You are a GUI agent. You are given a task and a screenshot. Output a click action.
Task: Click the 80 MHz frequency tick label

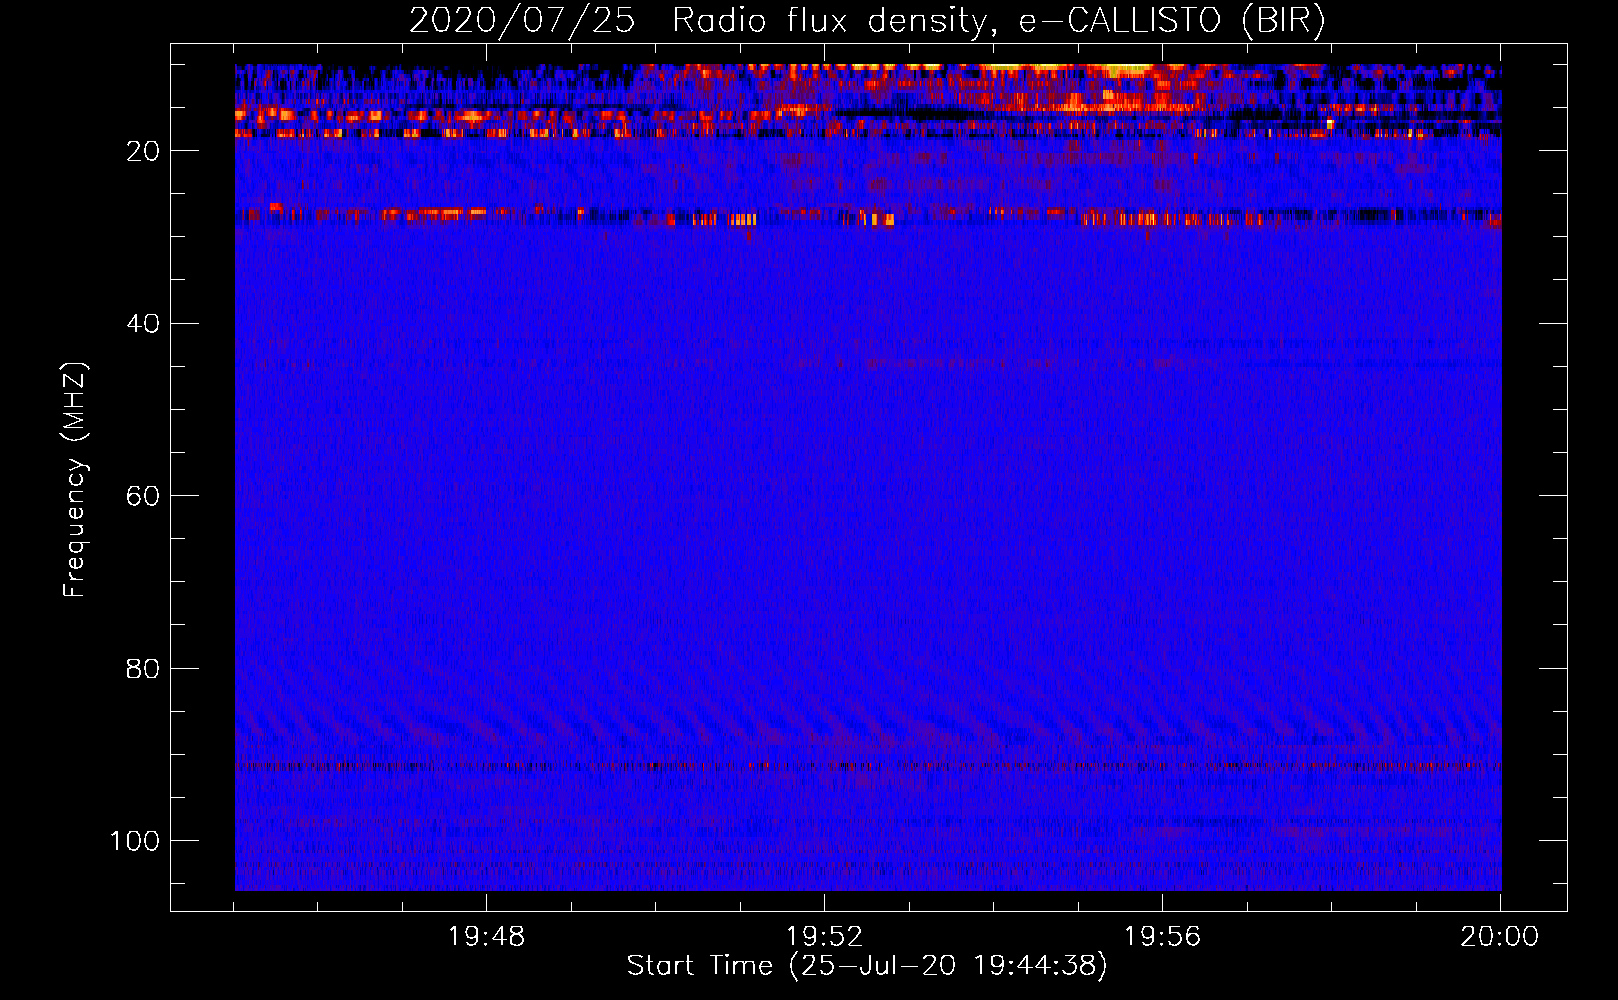pyautogui.click(x=143, y=668)
